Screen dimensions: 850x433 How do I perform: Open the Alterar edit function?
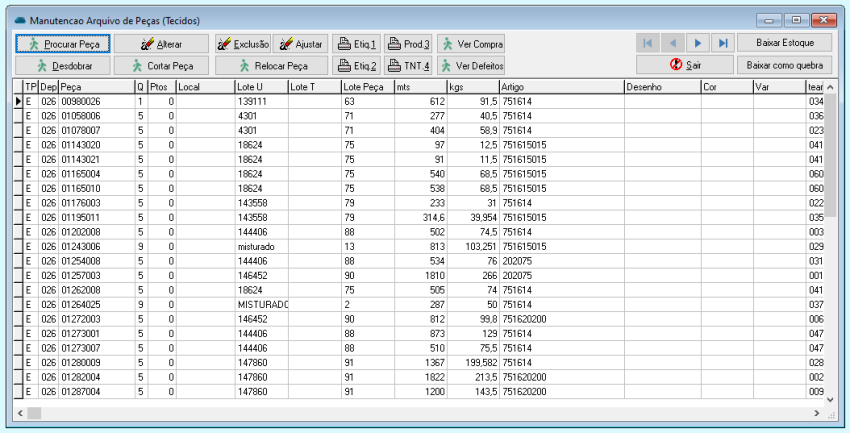(x=161, y=44)
